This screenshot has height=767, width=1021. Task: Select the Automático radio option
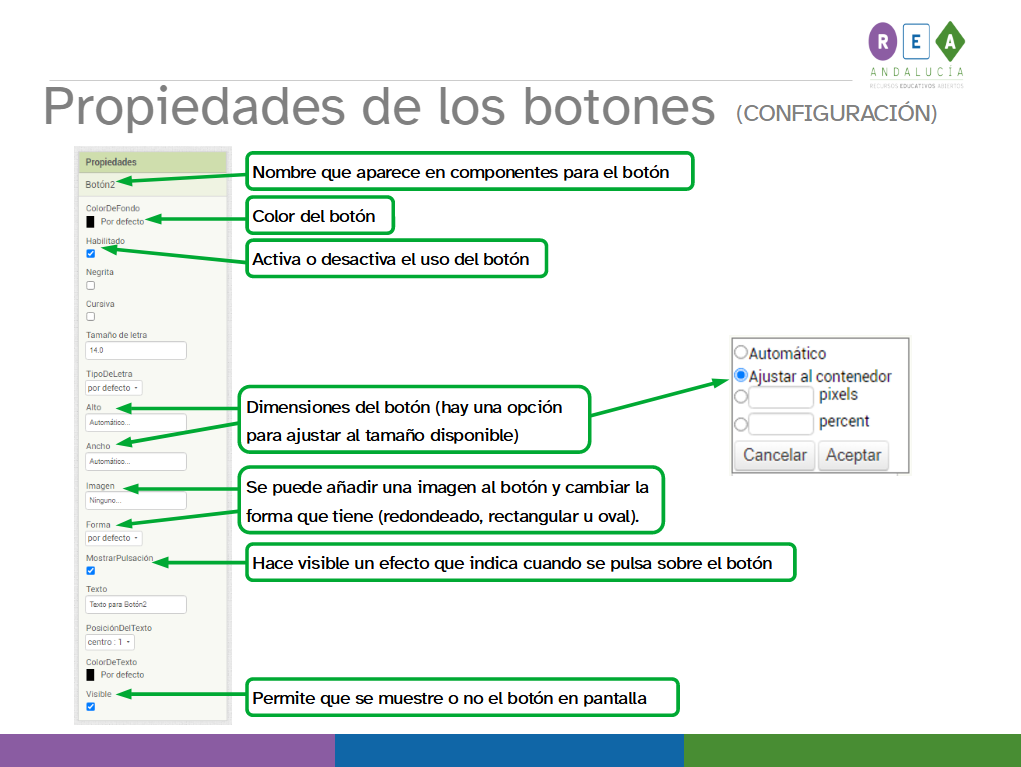[x=741, y=352]
